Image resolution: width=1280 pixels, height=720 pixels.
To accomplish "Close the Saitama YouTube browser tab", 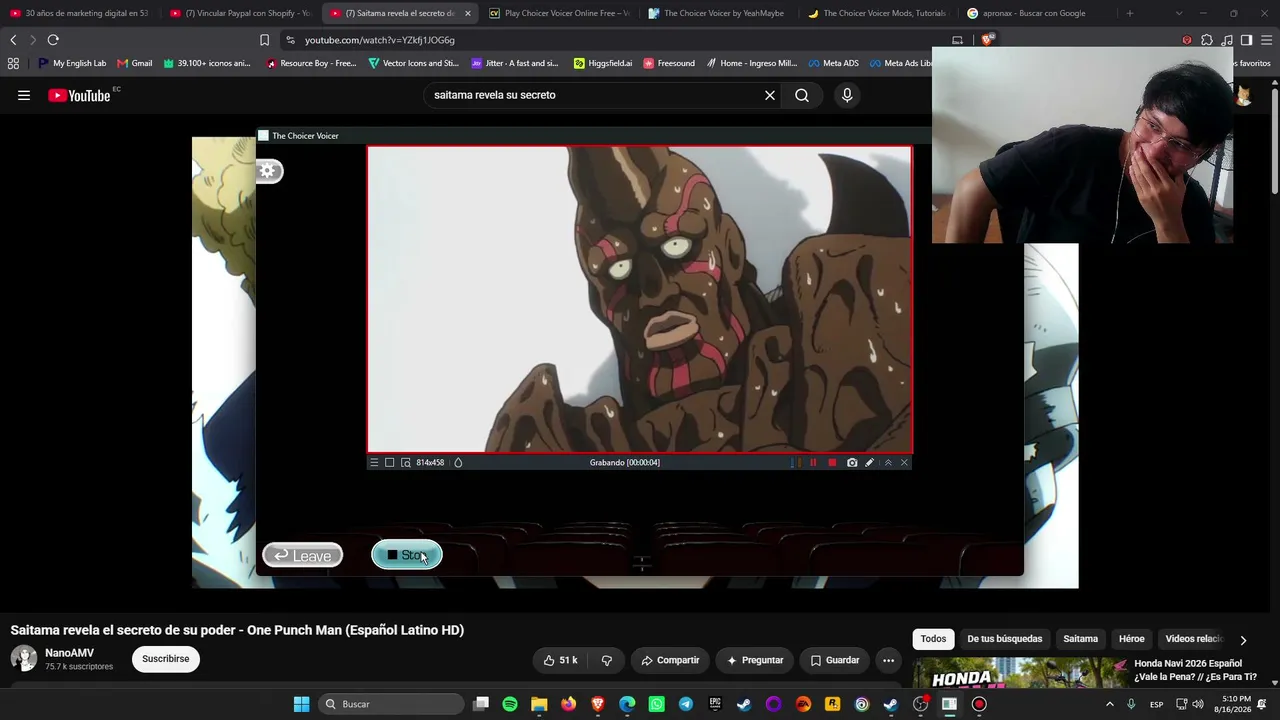I will tap(467, 13).
